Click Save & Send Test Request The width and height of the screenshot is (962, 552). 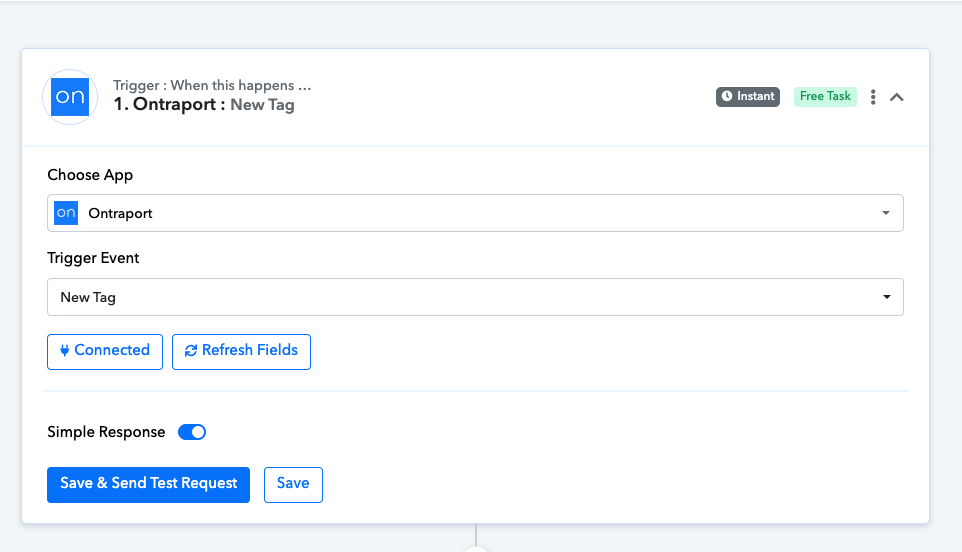pyautogui.click(x=148, y=485)
